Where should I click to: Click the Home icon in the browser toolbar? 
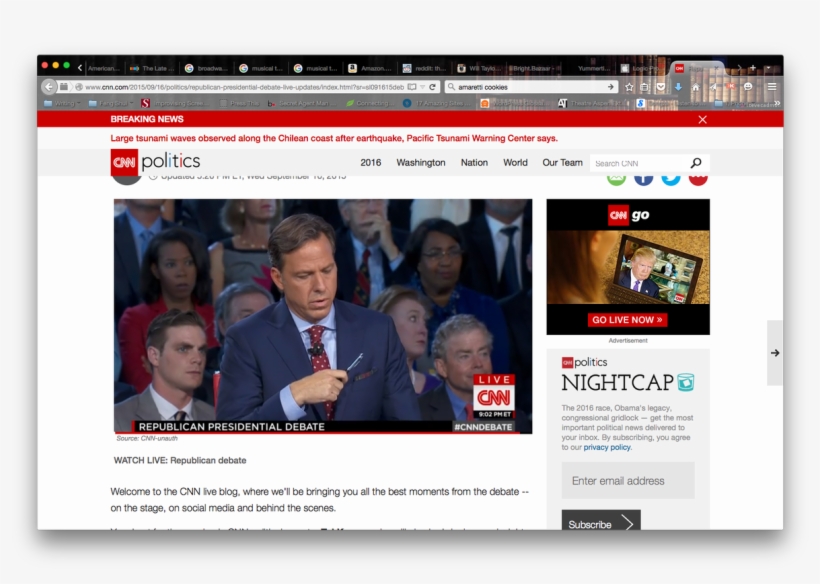point(696,87)
